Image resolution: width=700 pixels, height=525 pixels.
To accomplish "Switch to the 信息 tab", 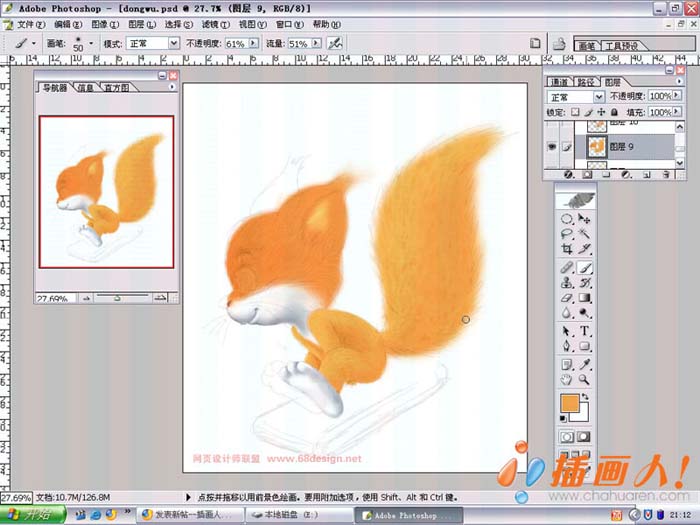I will [x=85, y=88].
